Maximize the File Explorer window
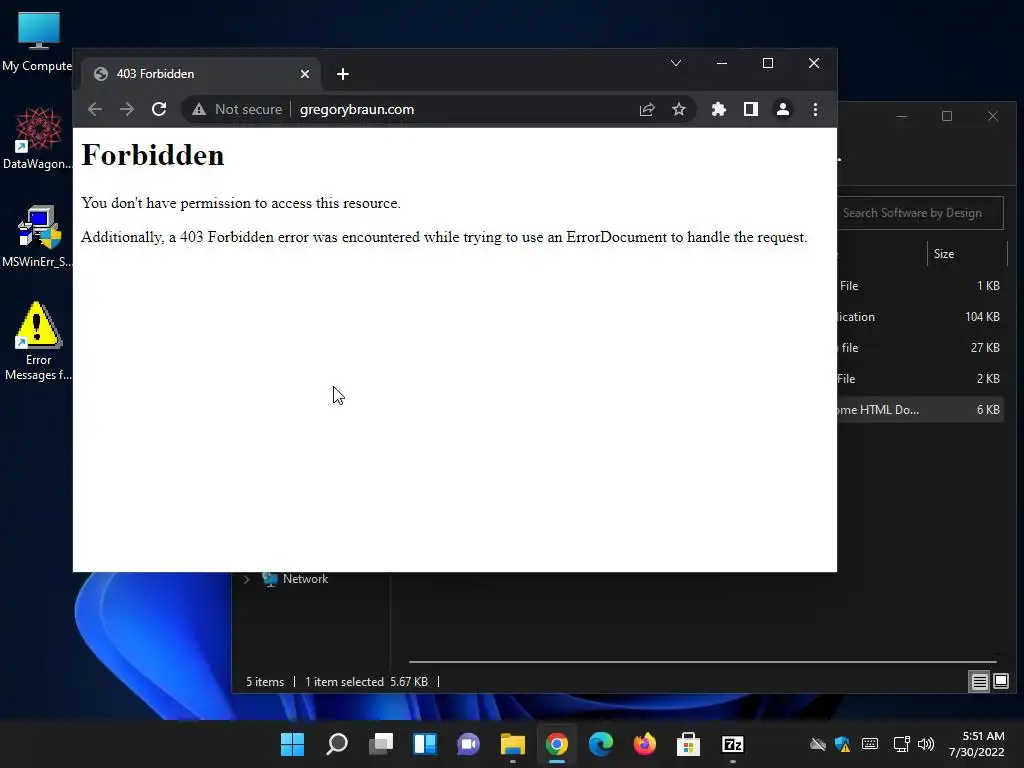1024x768 pixels. click(947, 116)
